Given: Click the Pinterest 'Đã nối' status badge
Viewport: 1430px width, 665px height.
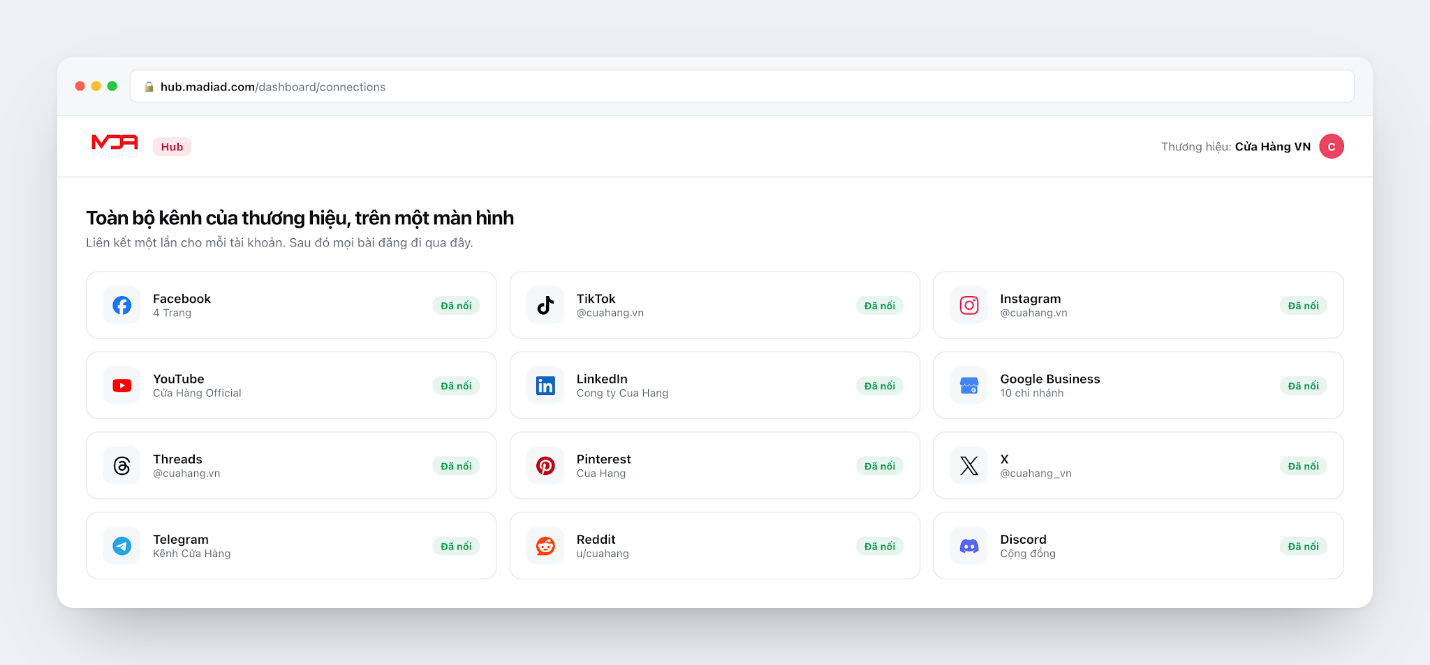Looking at the screenshot, I should pyautogui.click(x=880, y=466).
